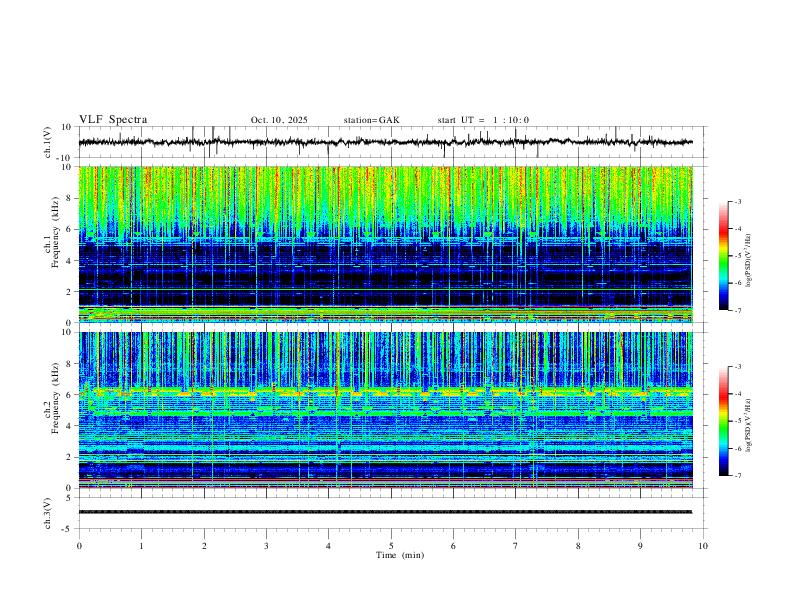Viewport: 792px width, 612px height.
Task: Click the upper PSD color scale bar
Action: pos(723,256)
